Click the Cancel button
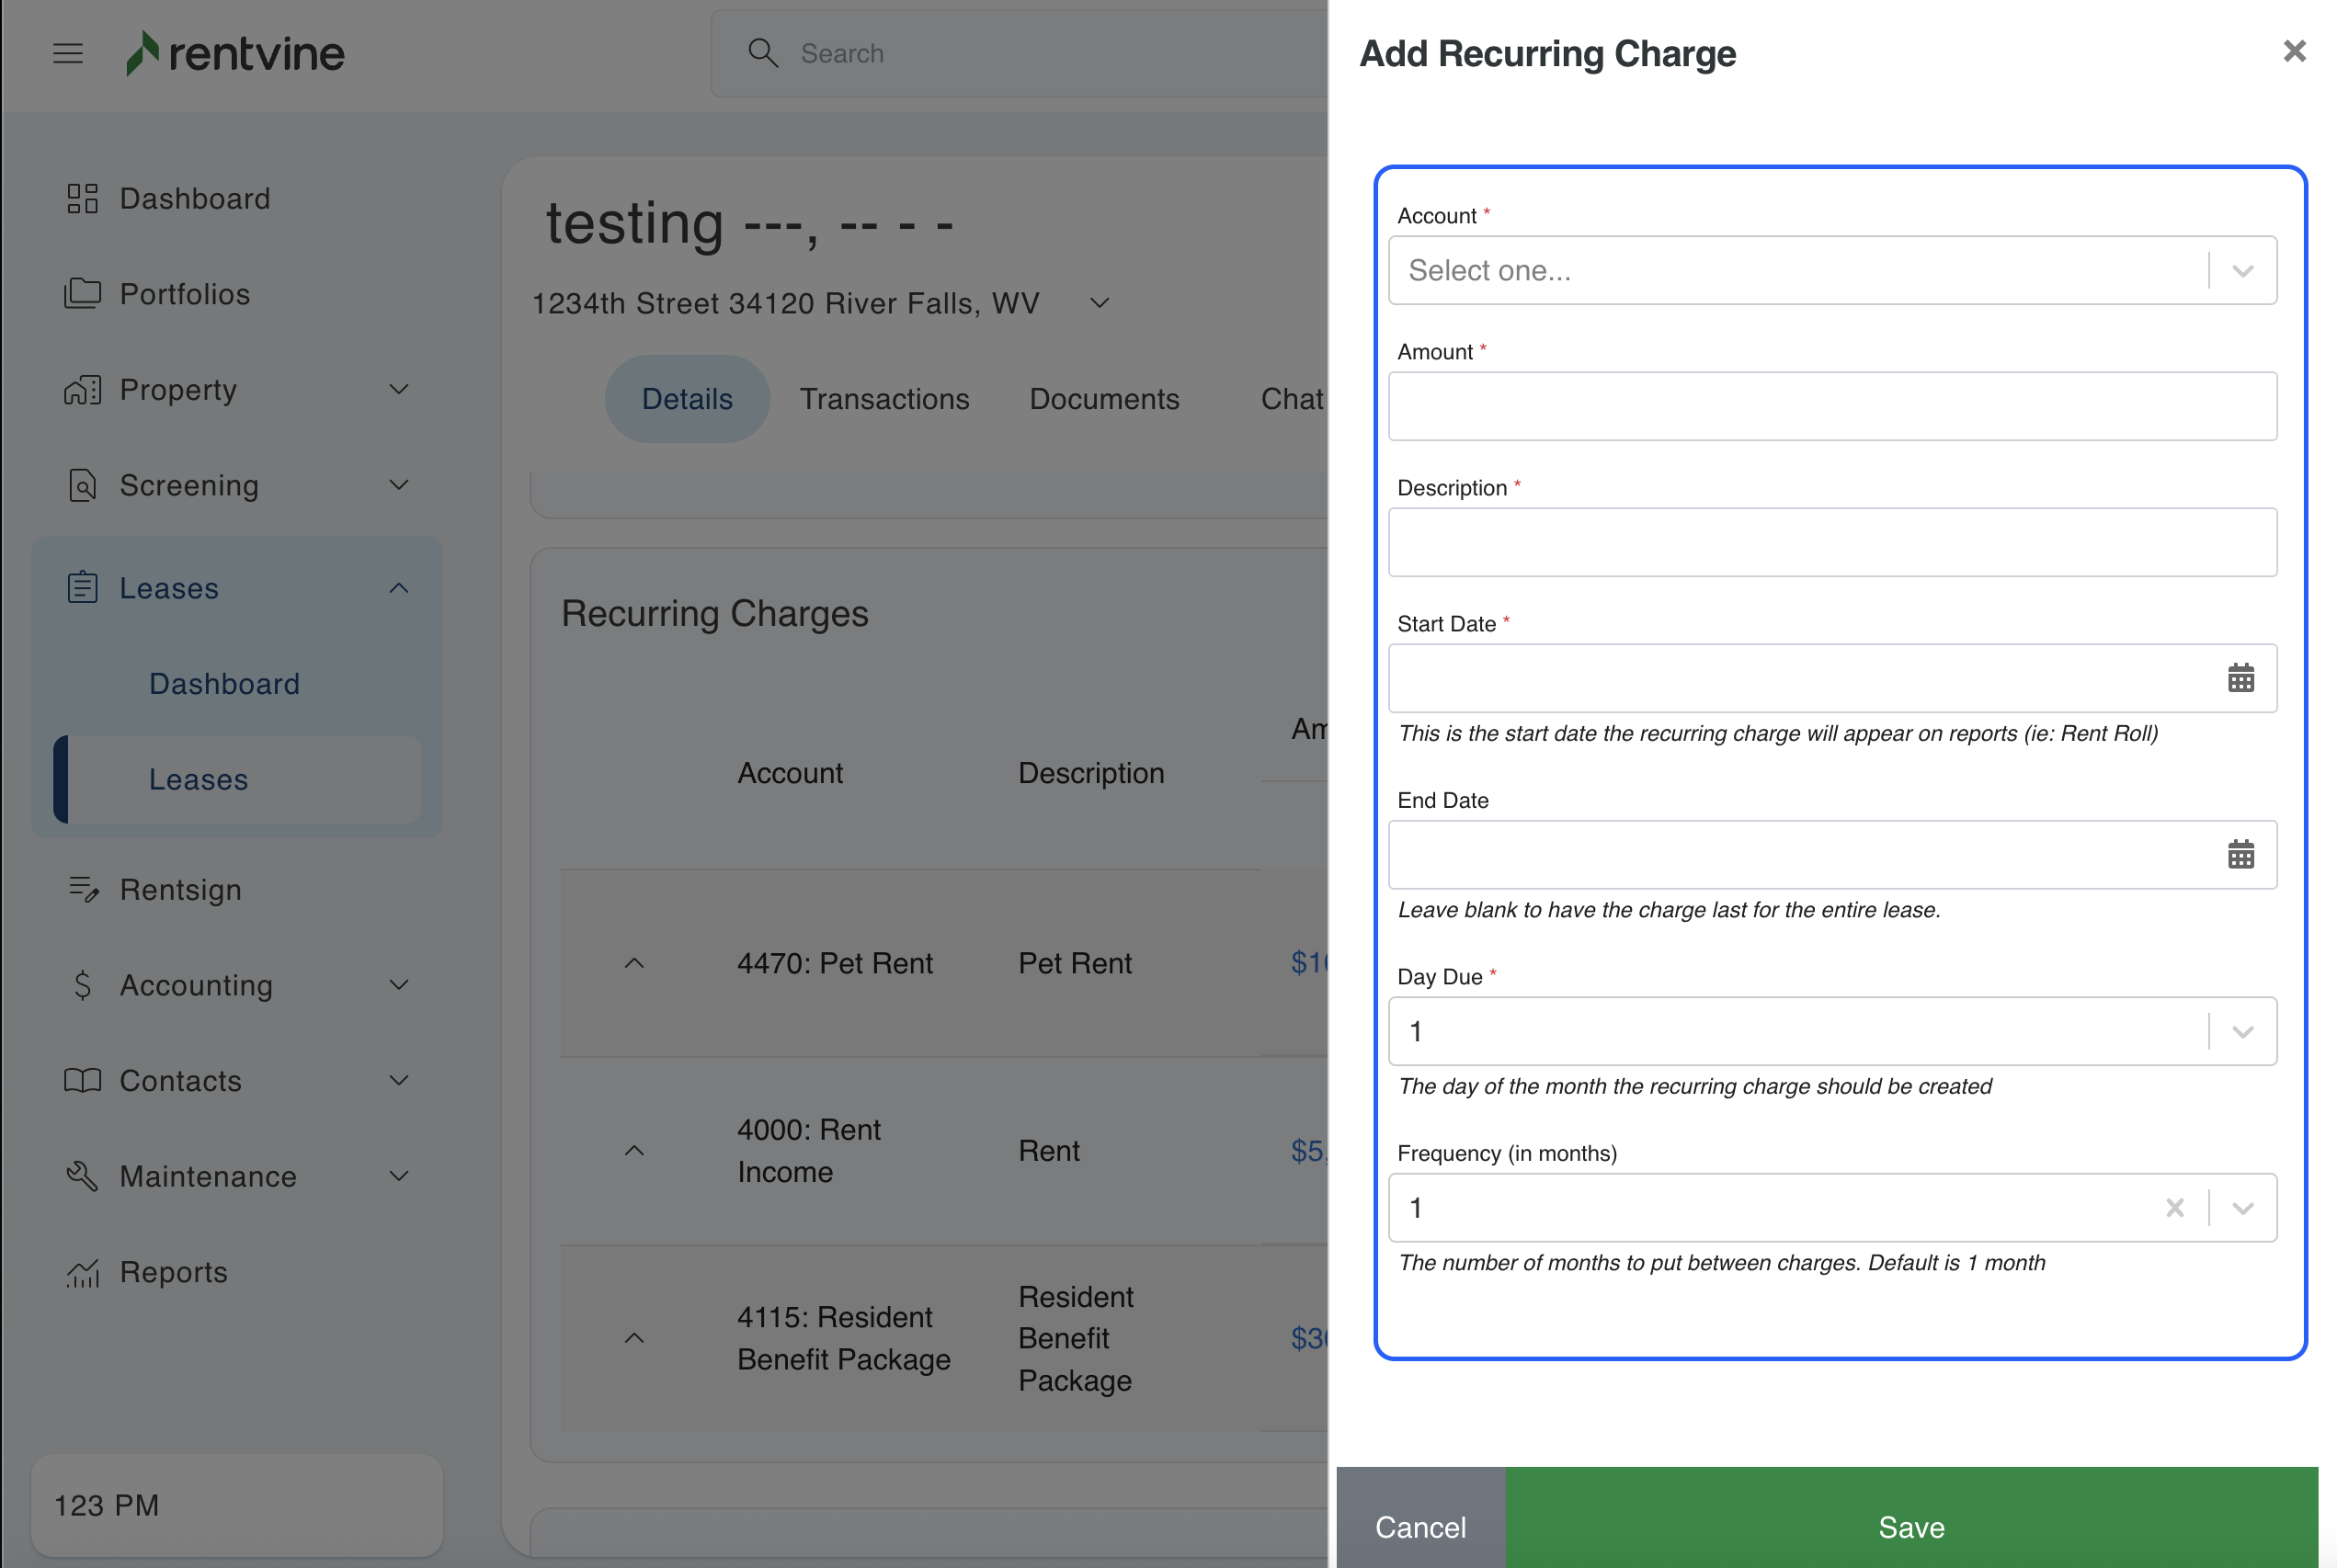2337x1568 pixels. point(1420,1526)
